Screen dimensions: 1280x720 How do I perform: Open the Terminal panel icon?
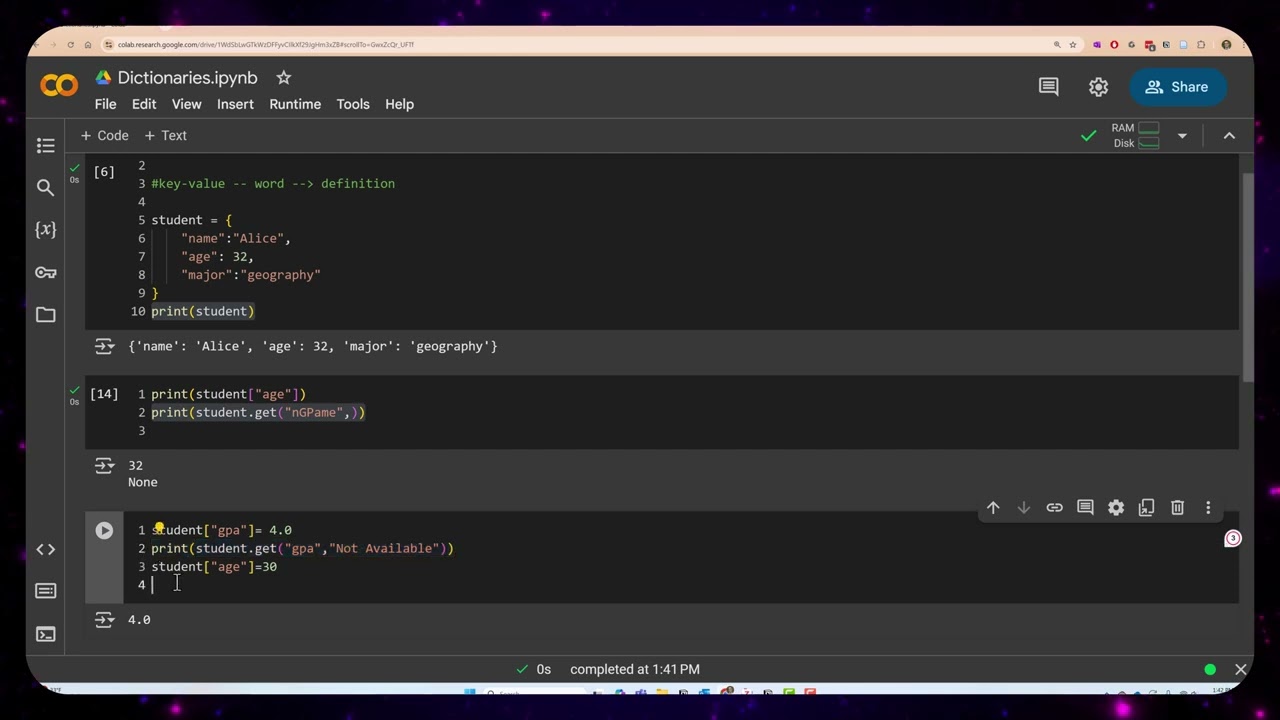point(45,634)
